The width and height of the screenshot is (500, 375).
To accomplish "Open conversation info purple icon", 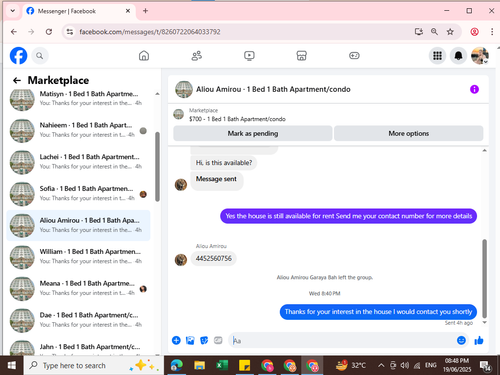I will coord(474,89).
